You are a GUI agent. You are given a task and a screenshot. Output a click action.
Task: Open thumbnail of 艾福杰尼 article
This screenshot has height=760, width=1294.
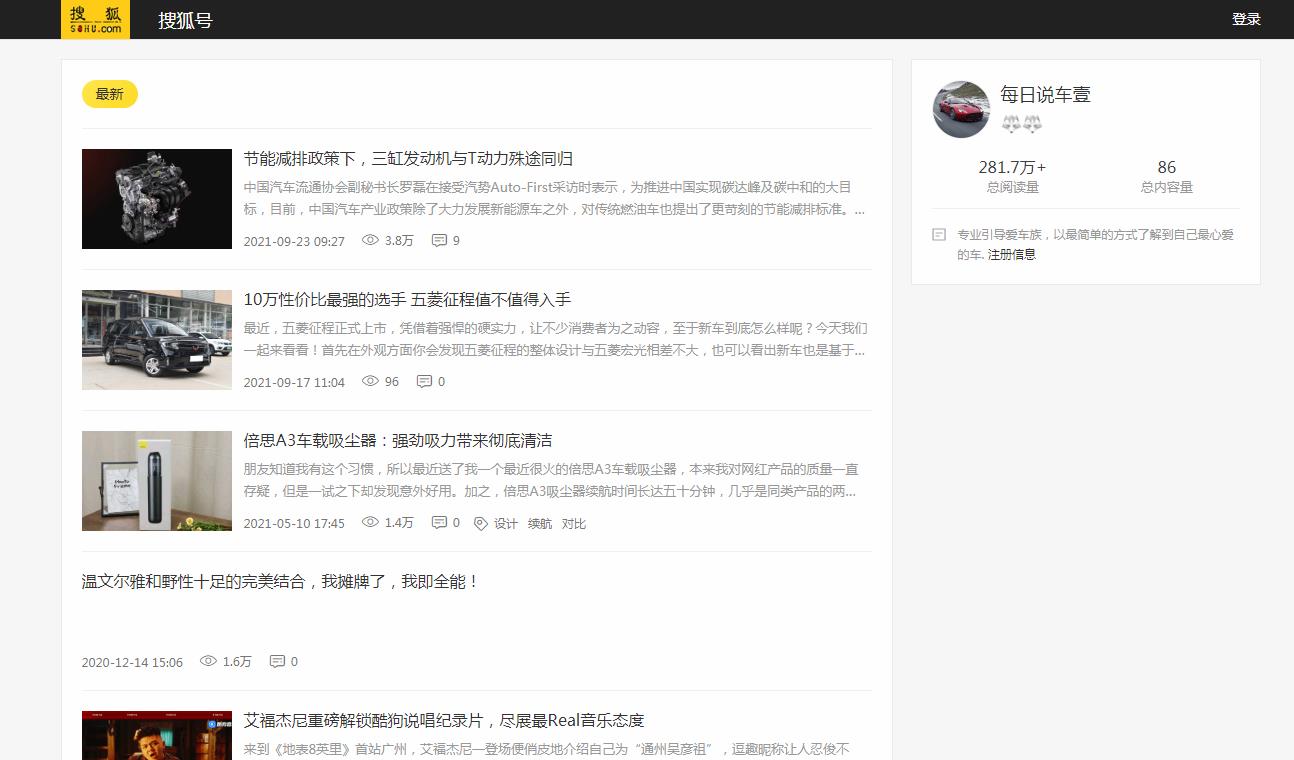157,735
